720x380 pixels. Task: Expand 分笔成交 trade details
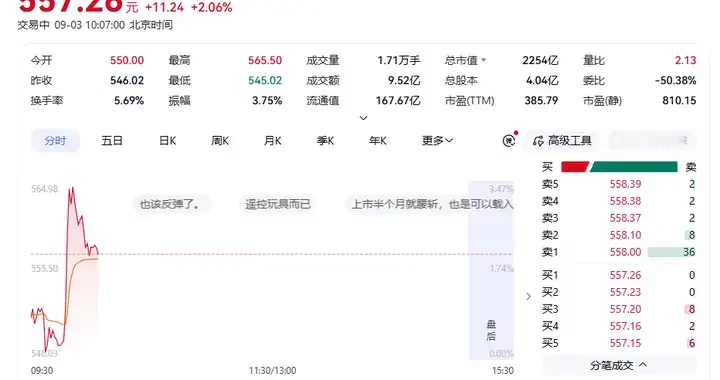pos(619,365)
